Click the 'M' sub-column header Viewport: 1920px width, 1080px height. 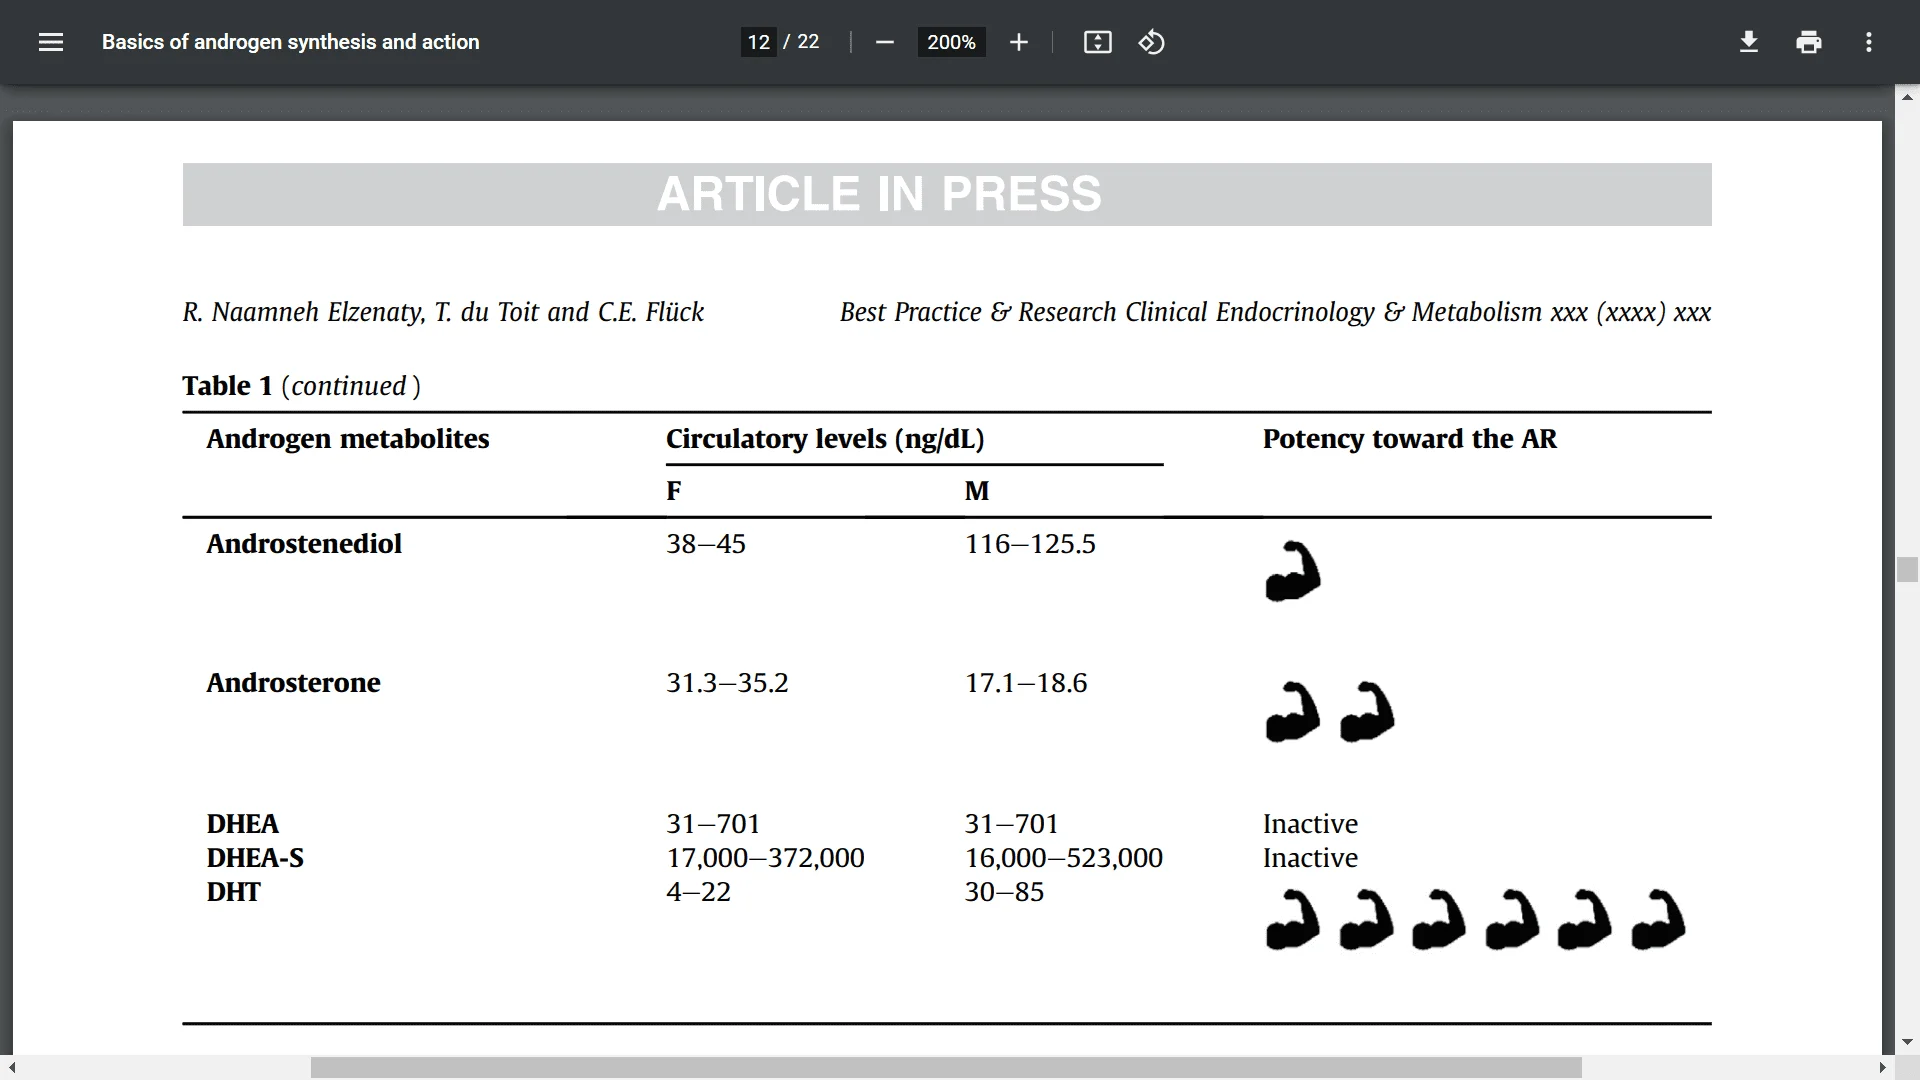(977, 491)
